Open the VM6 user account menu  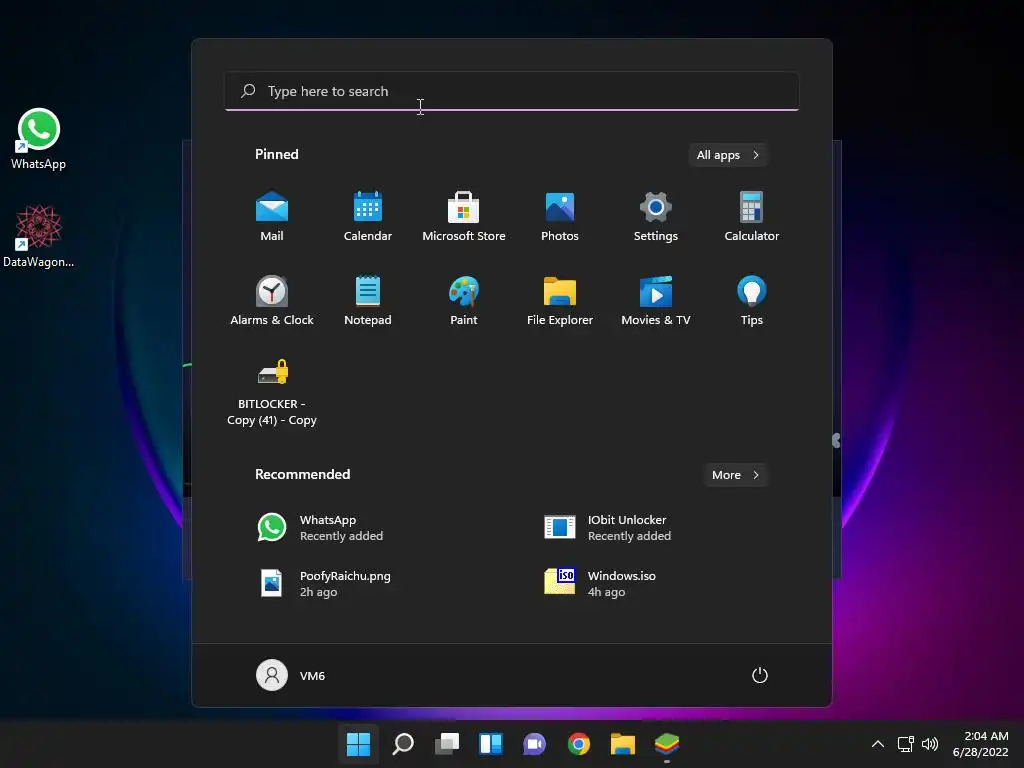click(291, 675)
